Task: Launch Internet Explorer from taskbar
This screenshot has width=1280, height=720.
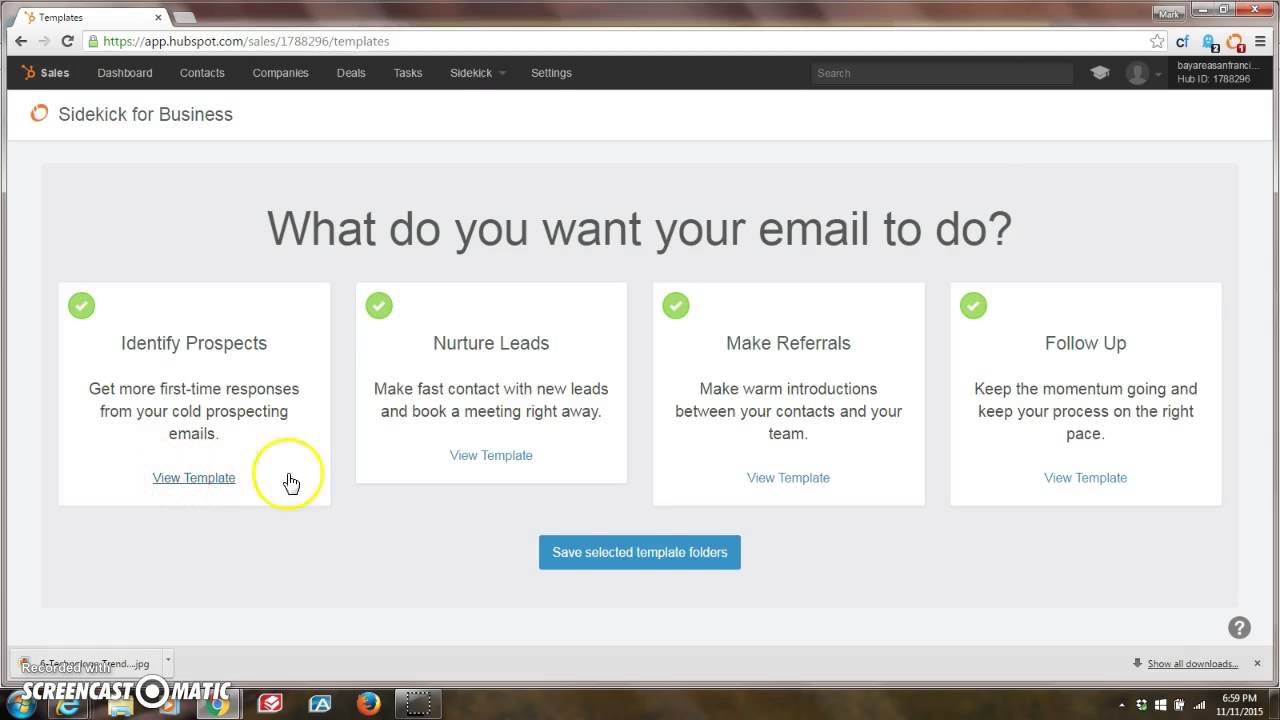Action: (x=69, y=704)
